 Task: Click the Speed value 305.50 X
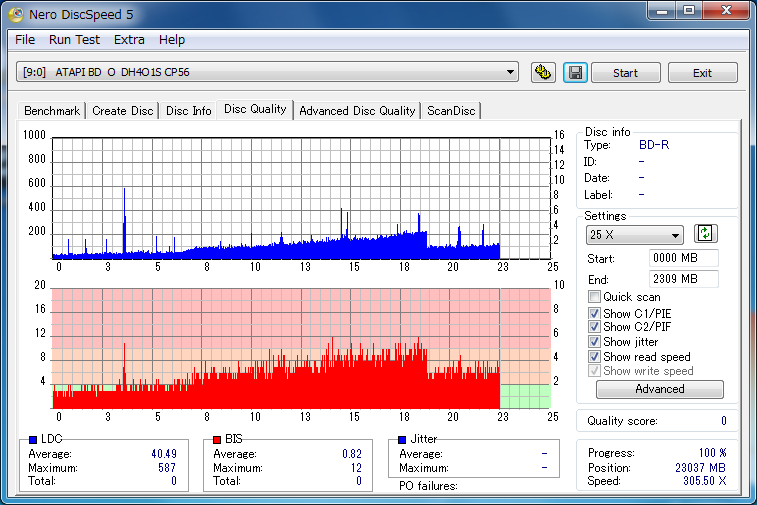pos(704,481)
